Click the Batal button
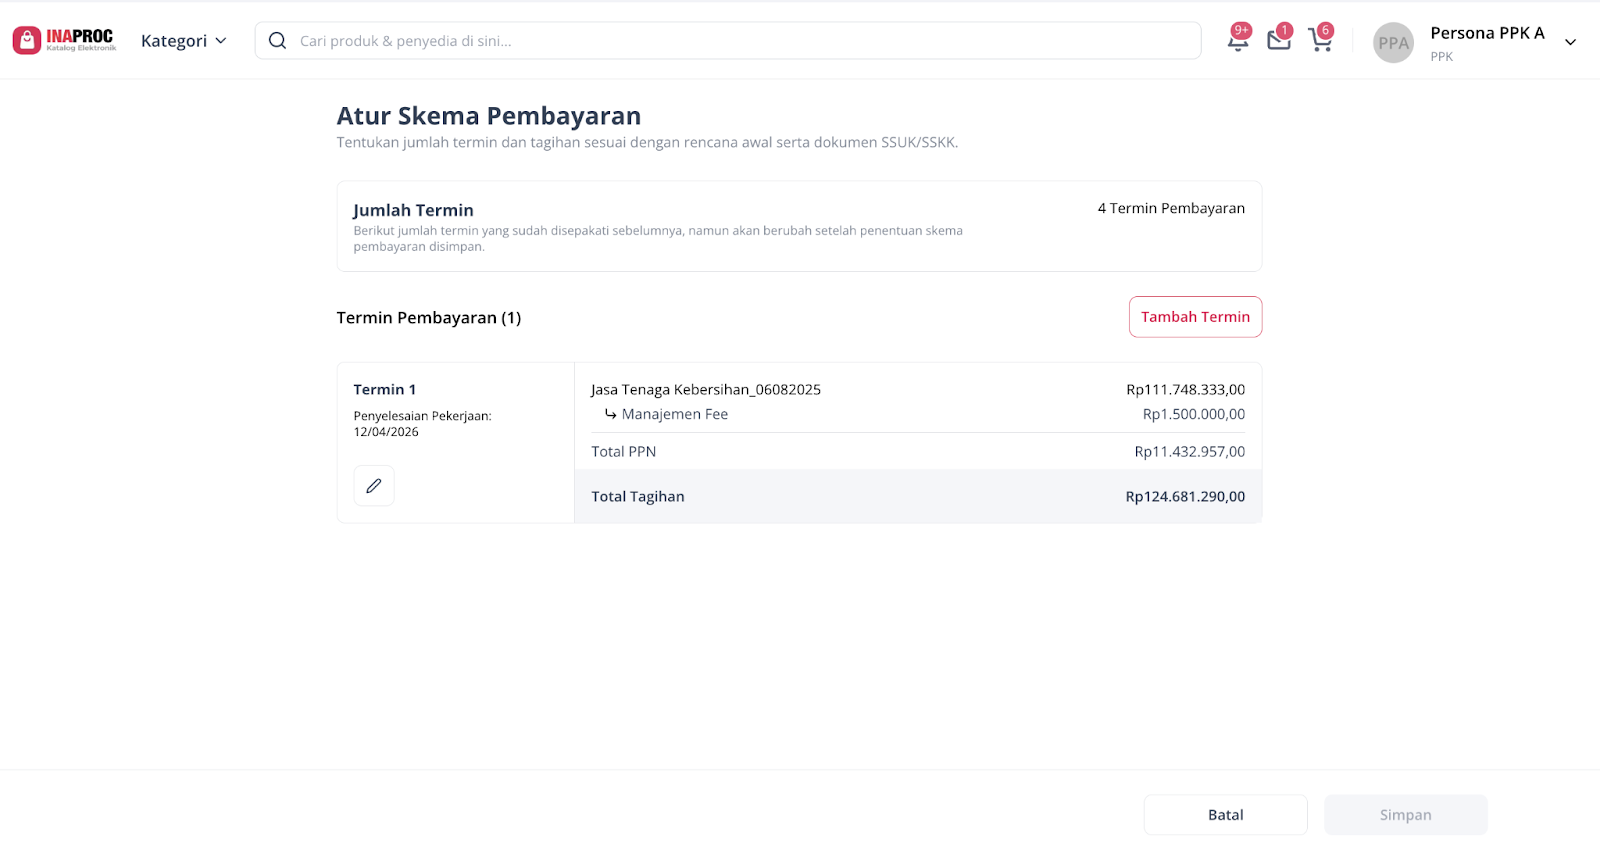This screenshot has width=1600, height=854. click(1225, 815)
